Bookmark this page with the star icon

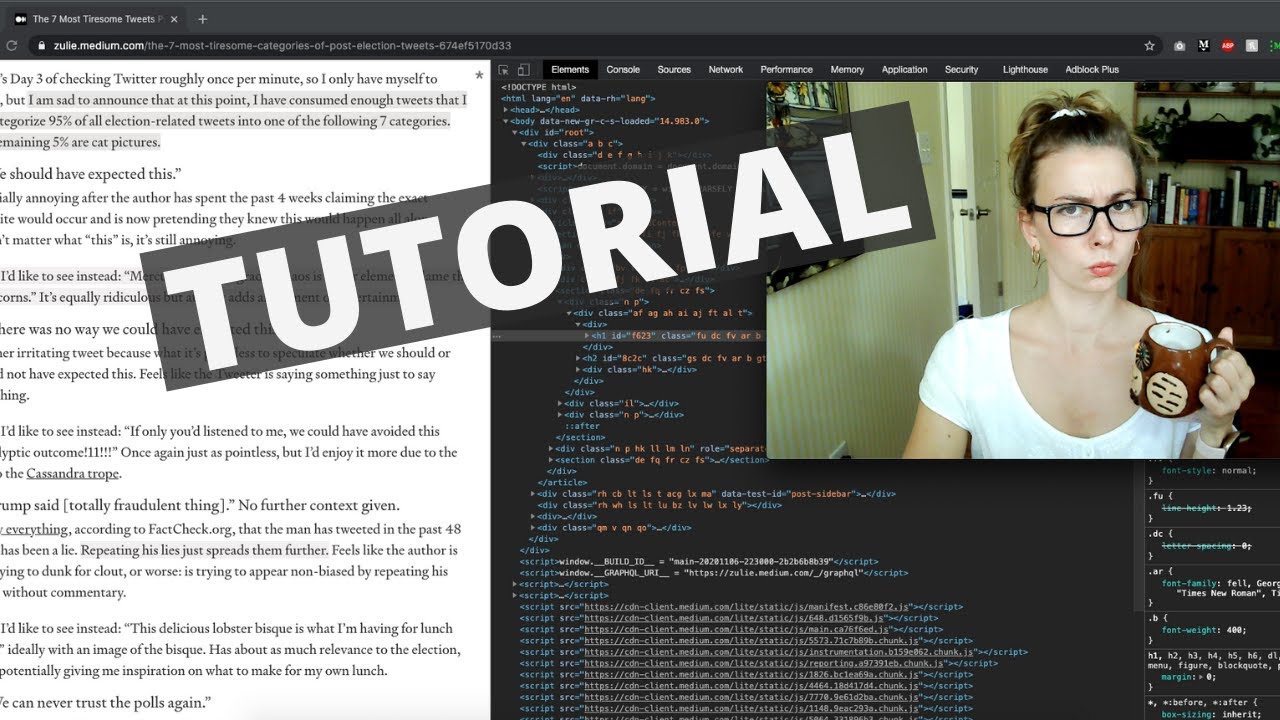(1150, 46)
